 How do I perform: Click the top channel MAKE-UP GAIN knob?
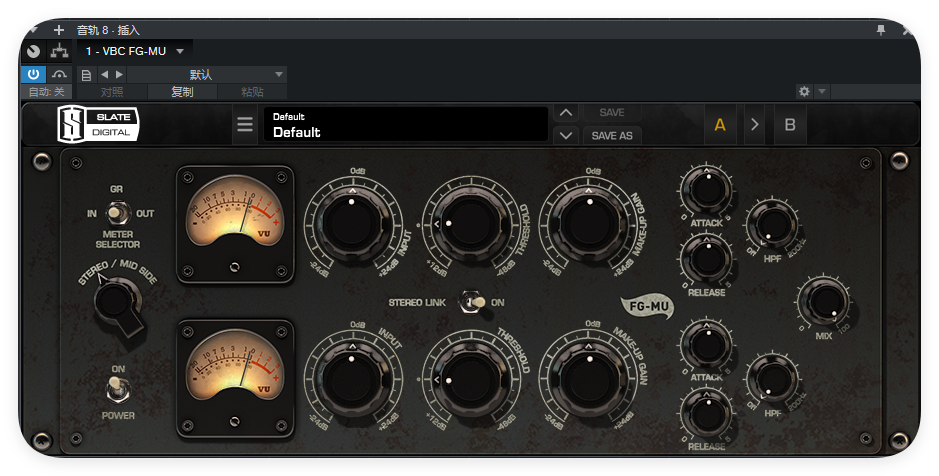click(589, 223)
